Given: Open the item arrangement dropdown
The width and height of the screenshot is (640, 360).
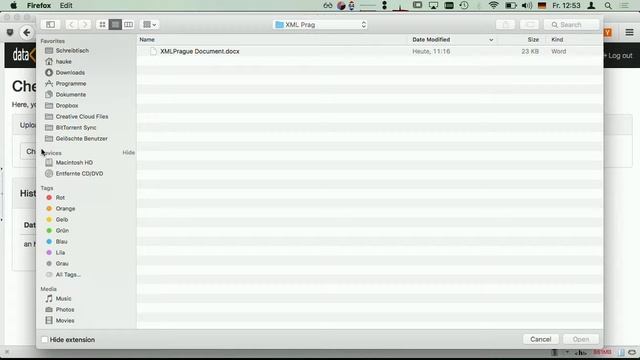Looking at the screenshot, I should pyautogui.click(x=149, y=24).
